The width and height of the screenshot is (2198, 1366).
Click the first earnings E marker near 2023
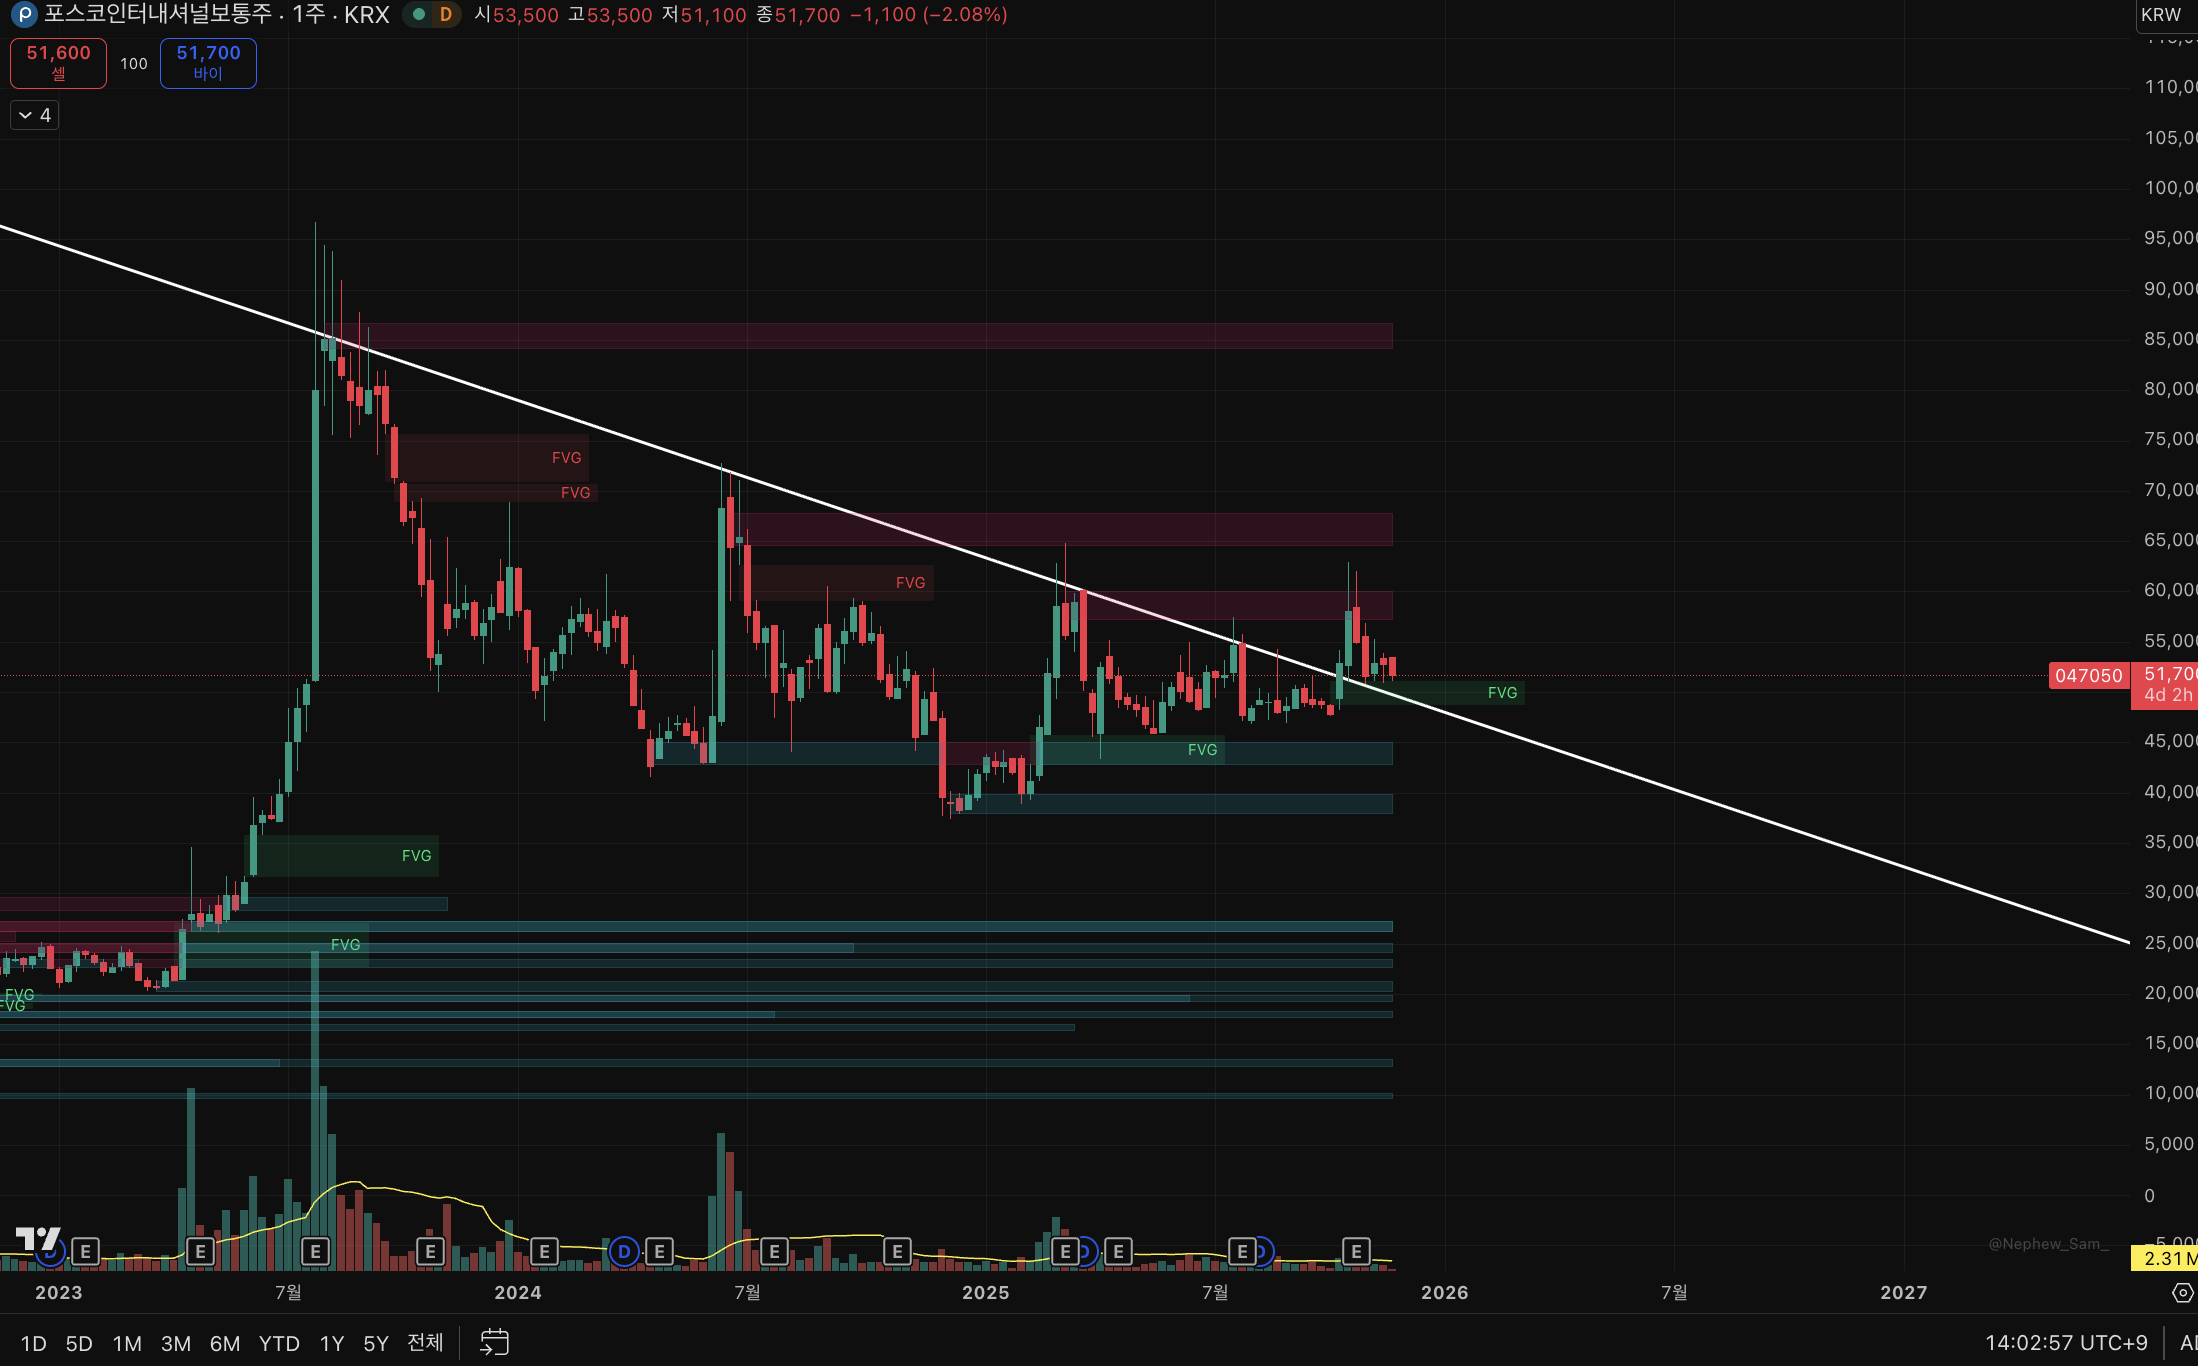pyautogui.click(x=86, y=1251)
